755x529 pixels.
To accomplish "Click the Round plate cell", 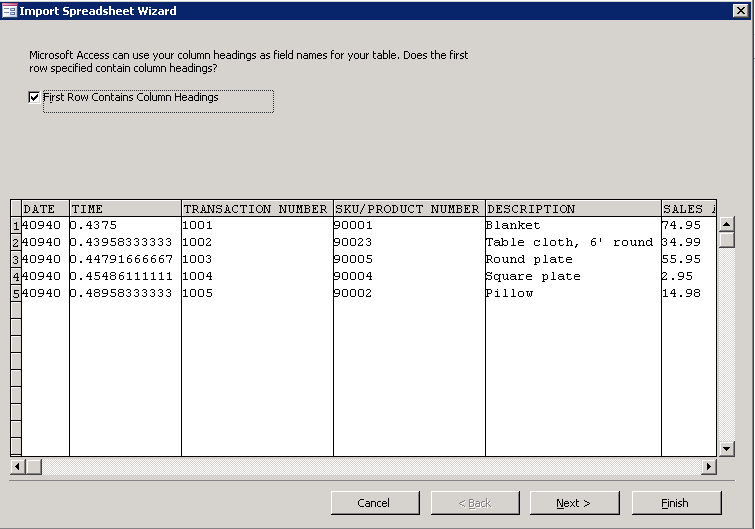I will [573, 259].
